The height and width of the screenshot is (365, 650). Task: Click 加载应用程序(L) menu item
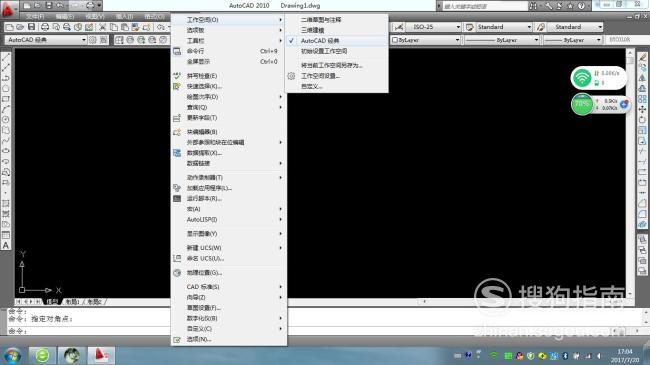228,188
